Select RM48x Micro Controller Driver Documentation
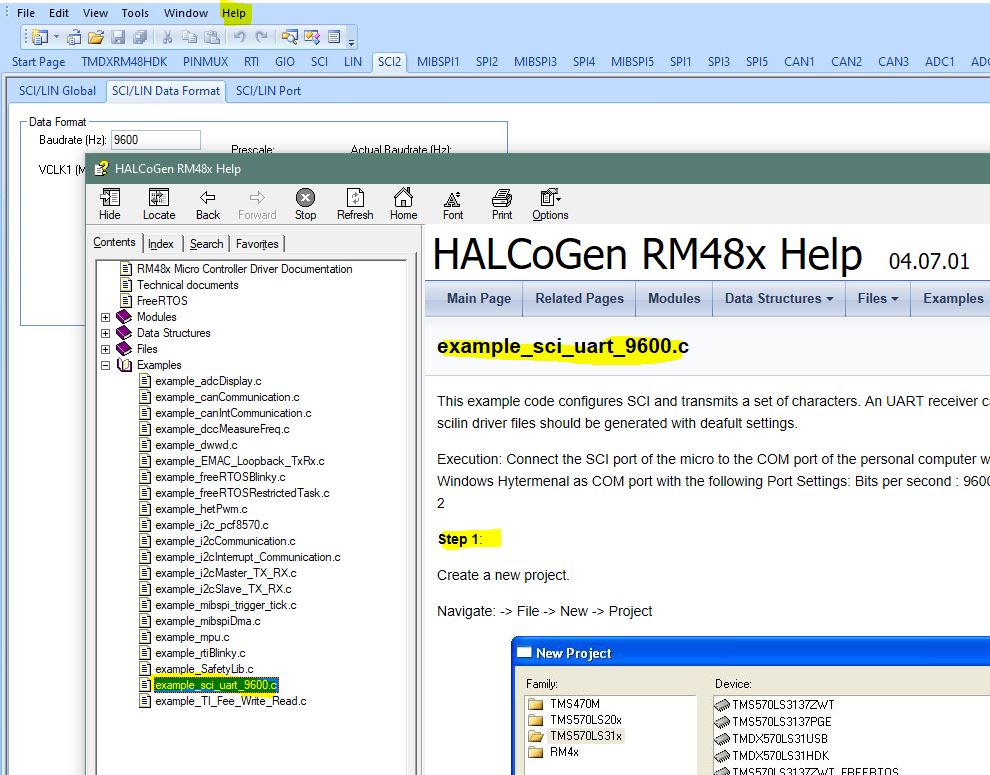The height and width of the screenshot is (775, 990). (244, 269)
